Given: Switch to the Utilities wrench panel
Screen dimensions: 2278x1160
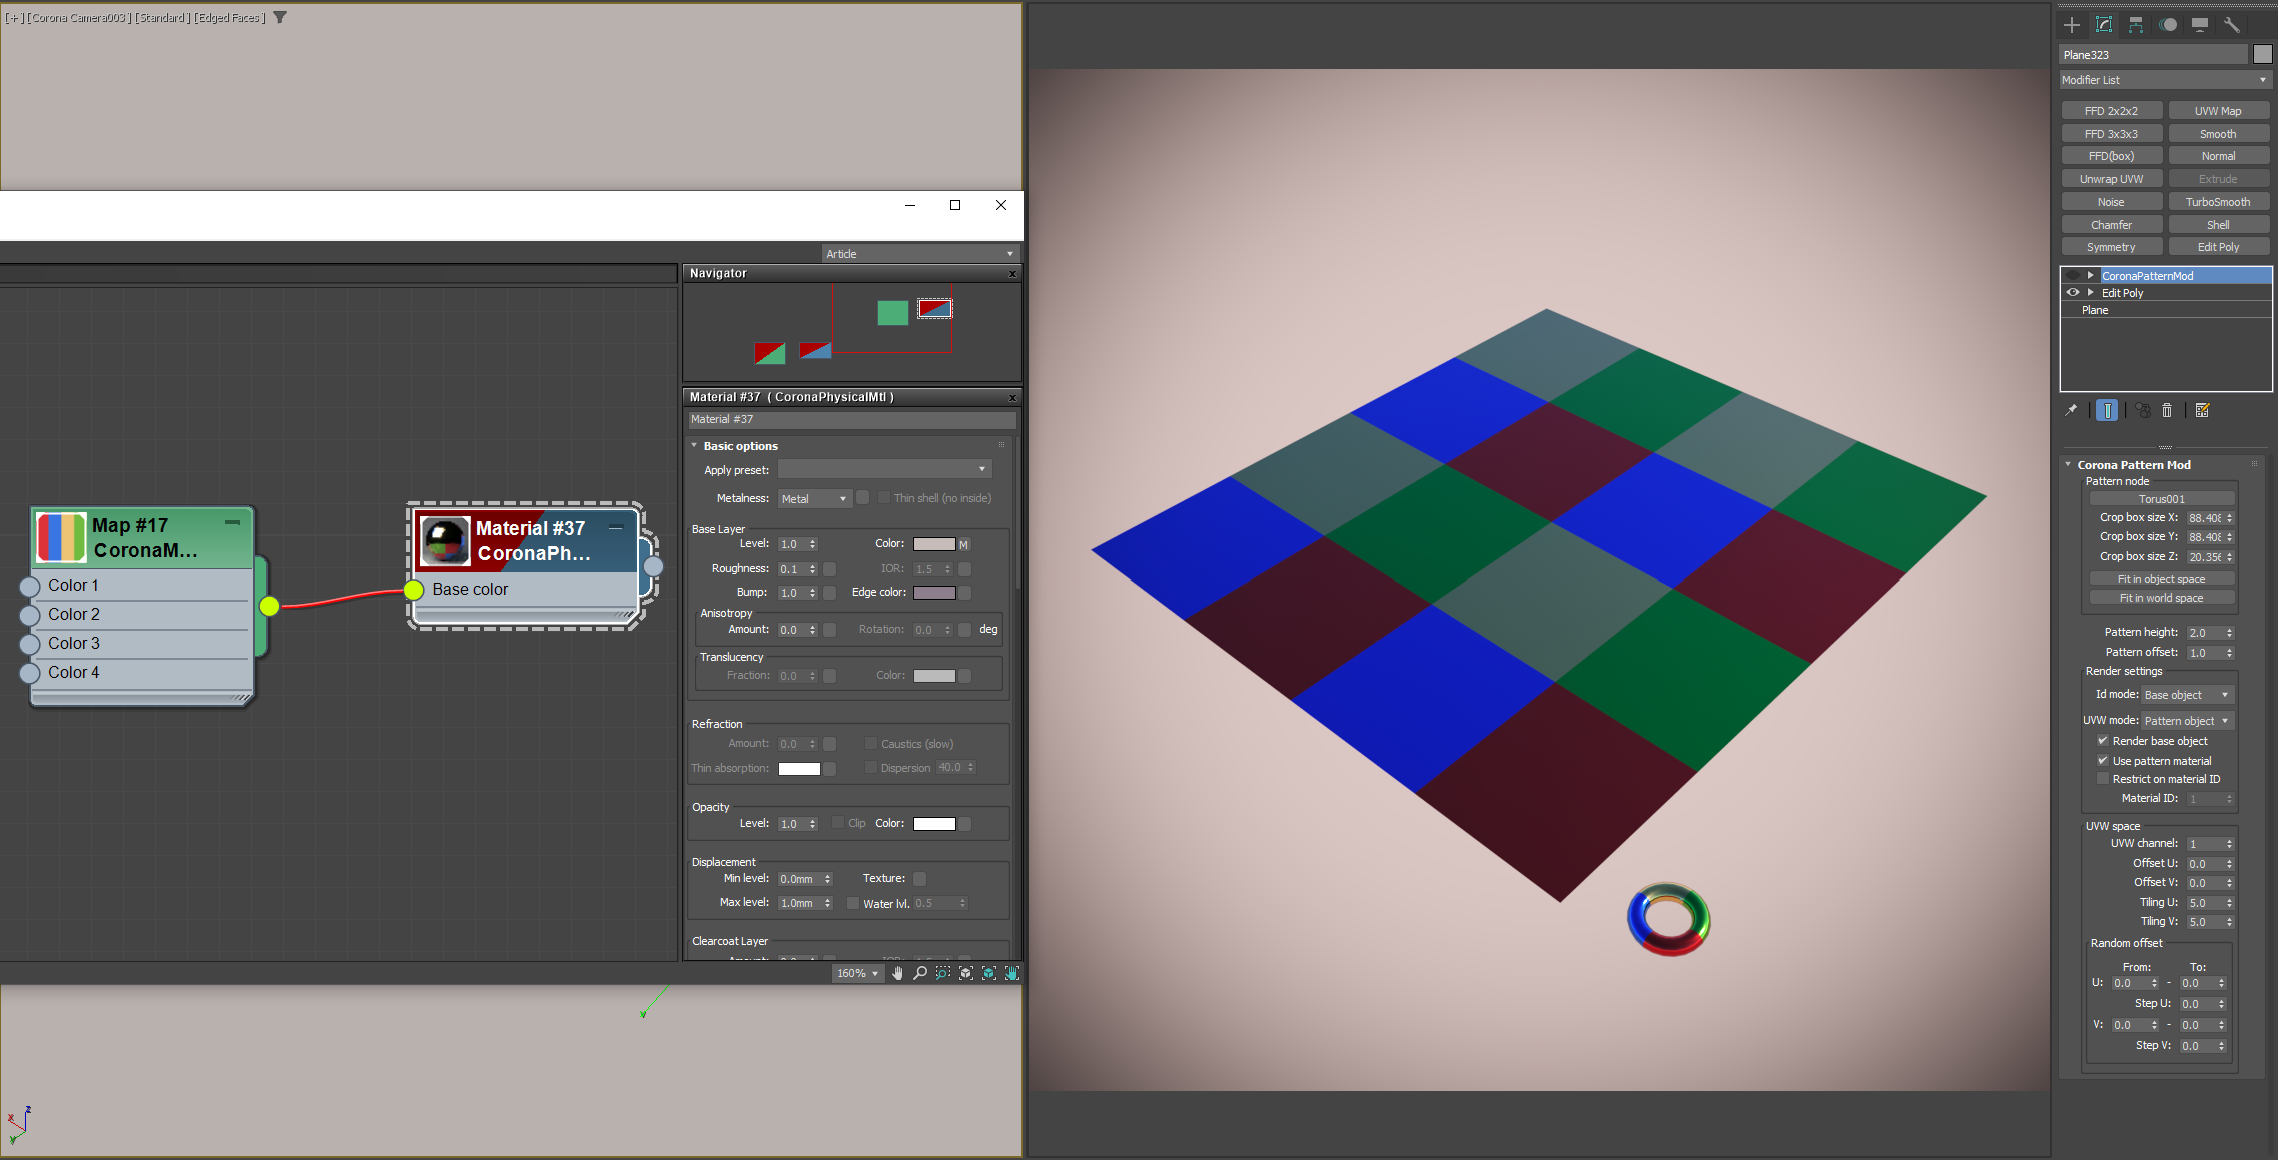Looking at the screenshot, I should 2231,25.
